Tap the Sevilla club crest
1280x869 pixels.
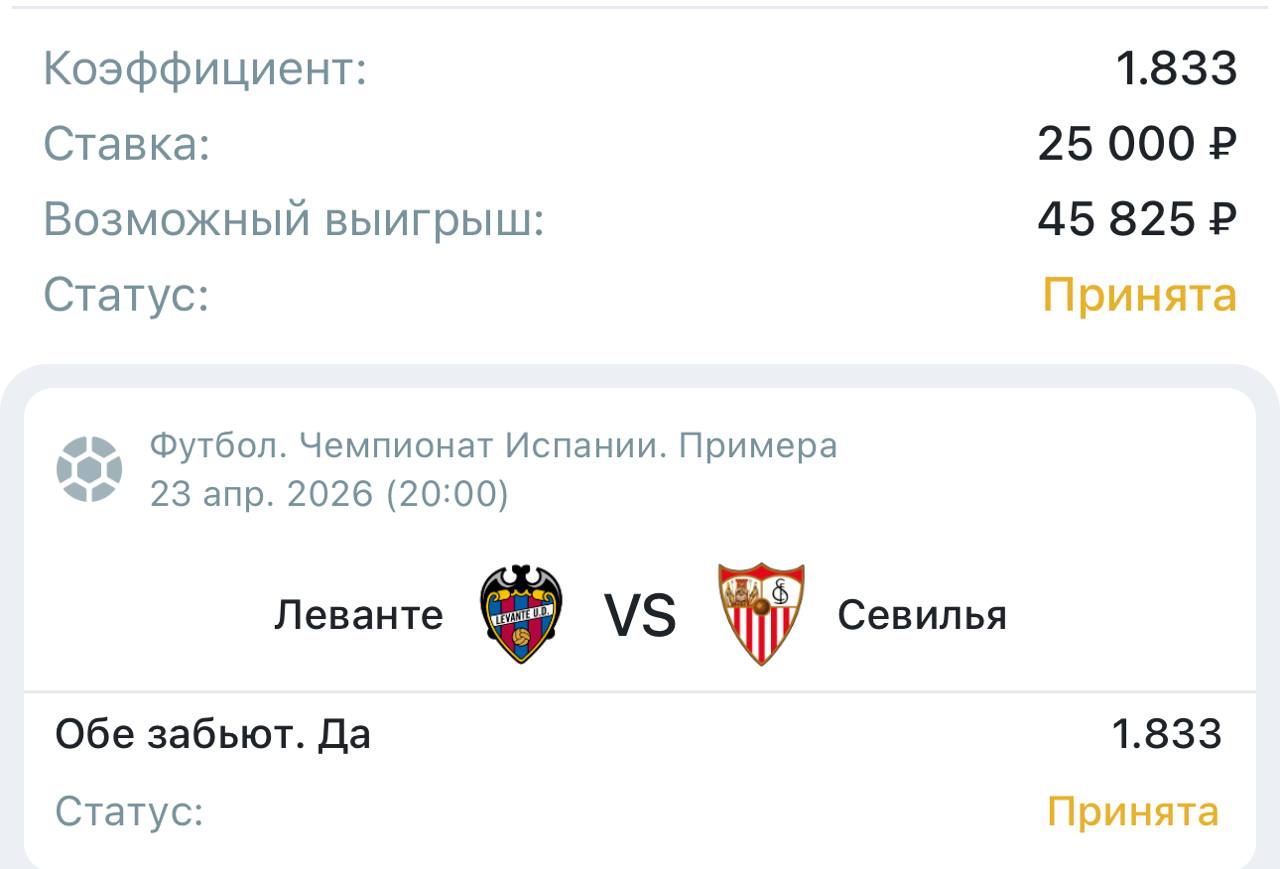(761, 614)
